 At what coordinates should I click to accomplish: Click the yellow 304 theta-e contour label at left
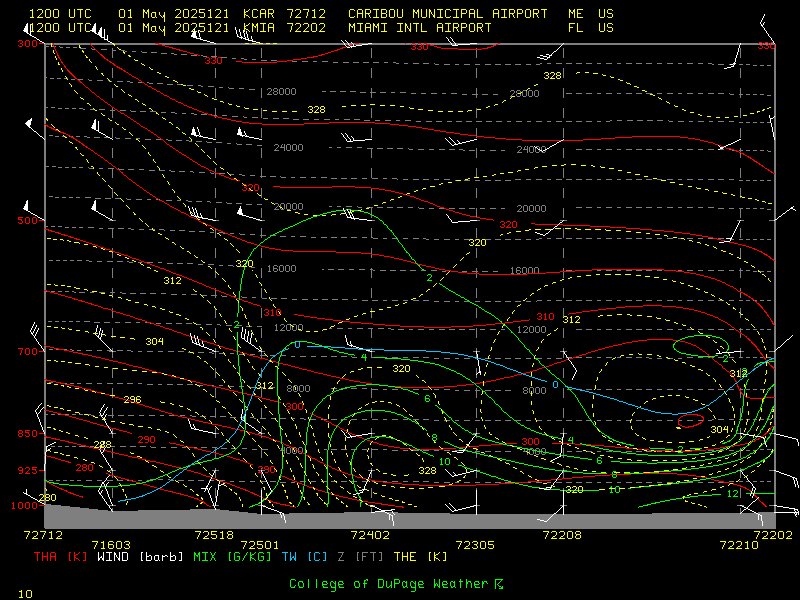(155, 341)
